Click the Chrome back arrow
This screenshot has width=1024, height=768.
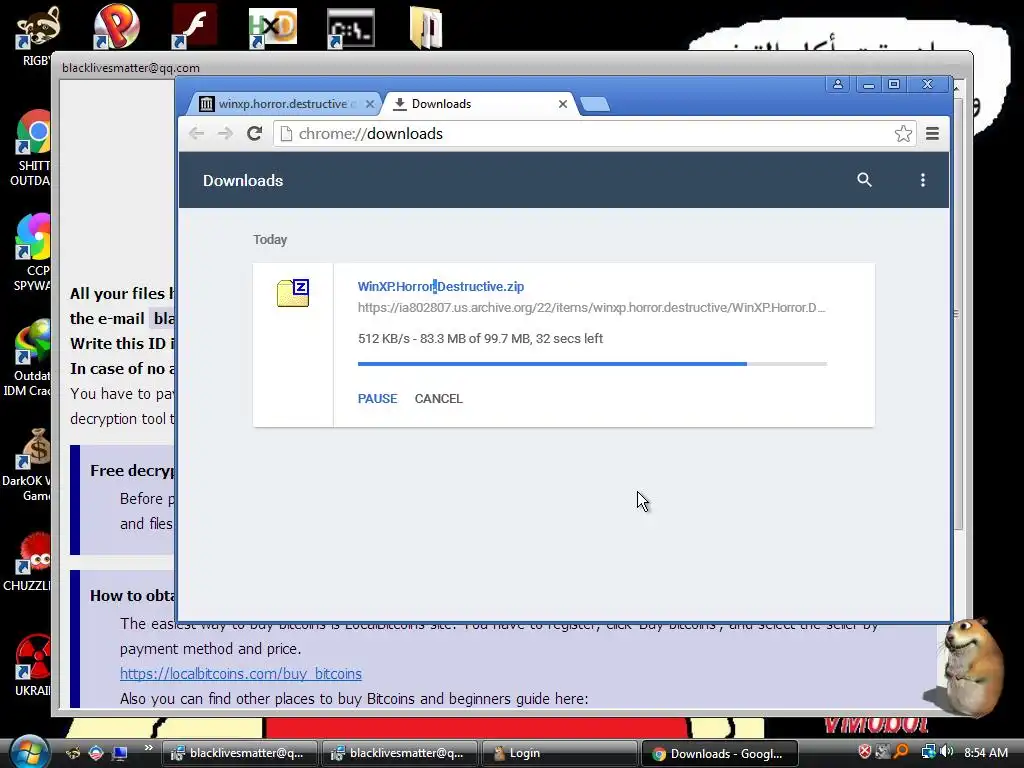click(196, 133)
